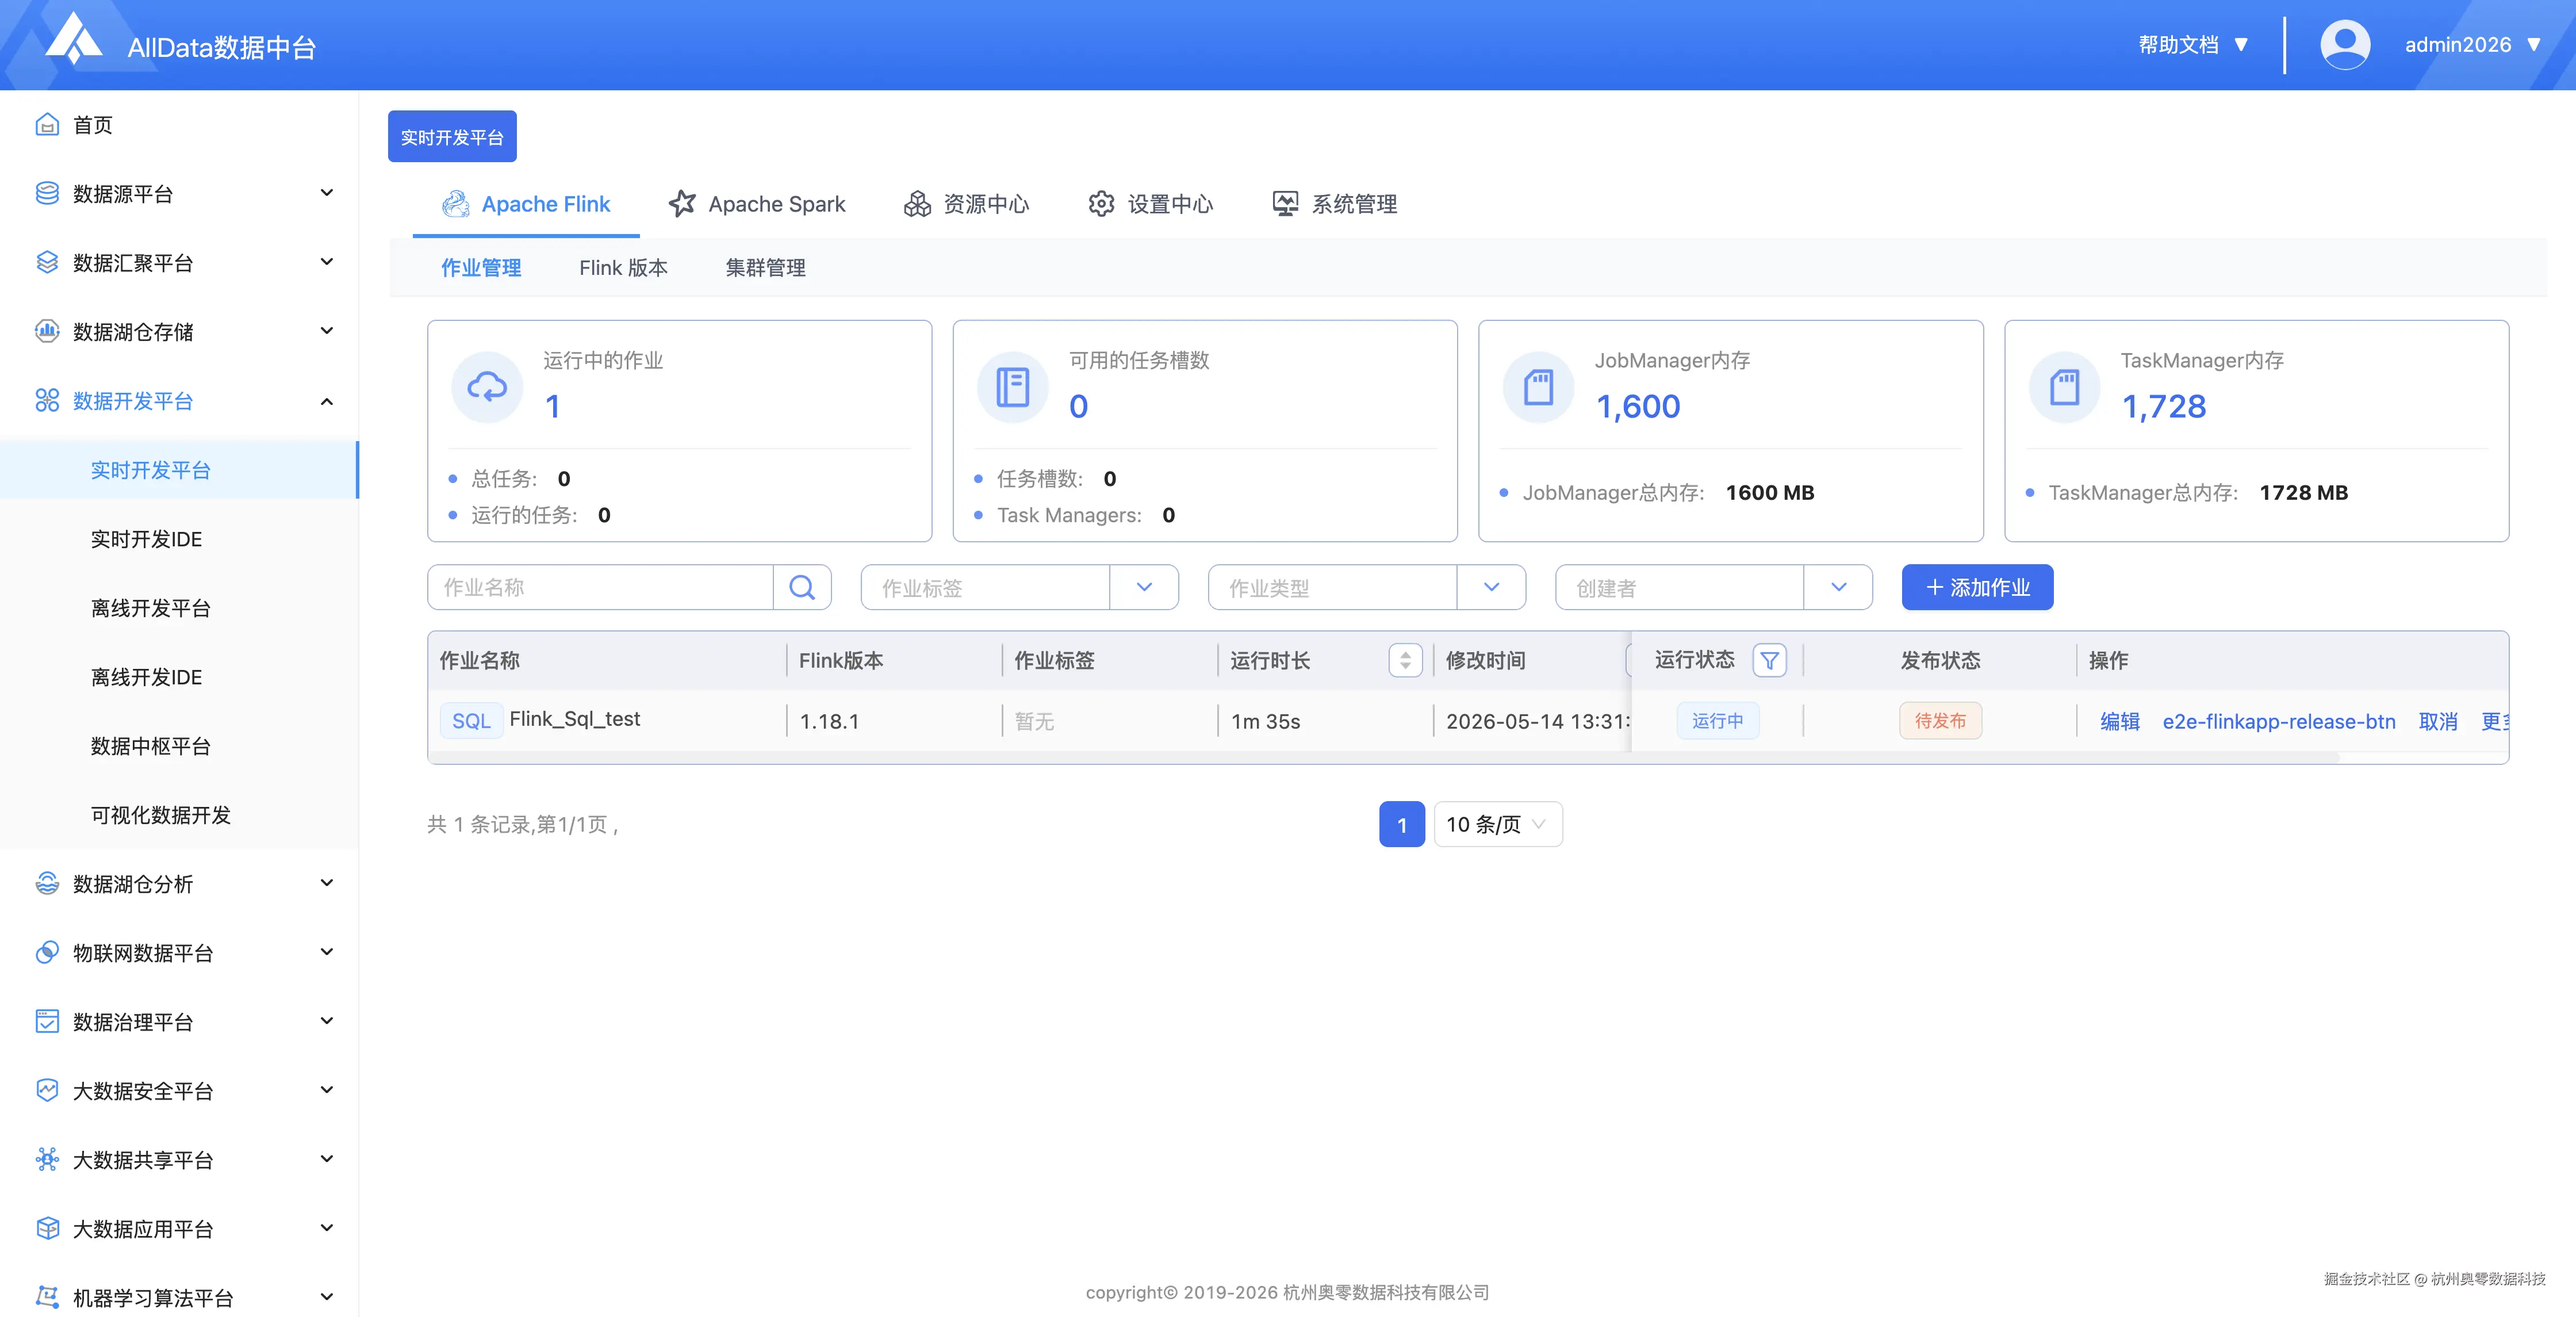This screenshot has height=1317, width=2576.
Task: Click 编辑 for Flink_Sql_test
Action: [x=2119, y=721]
